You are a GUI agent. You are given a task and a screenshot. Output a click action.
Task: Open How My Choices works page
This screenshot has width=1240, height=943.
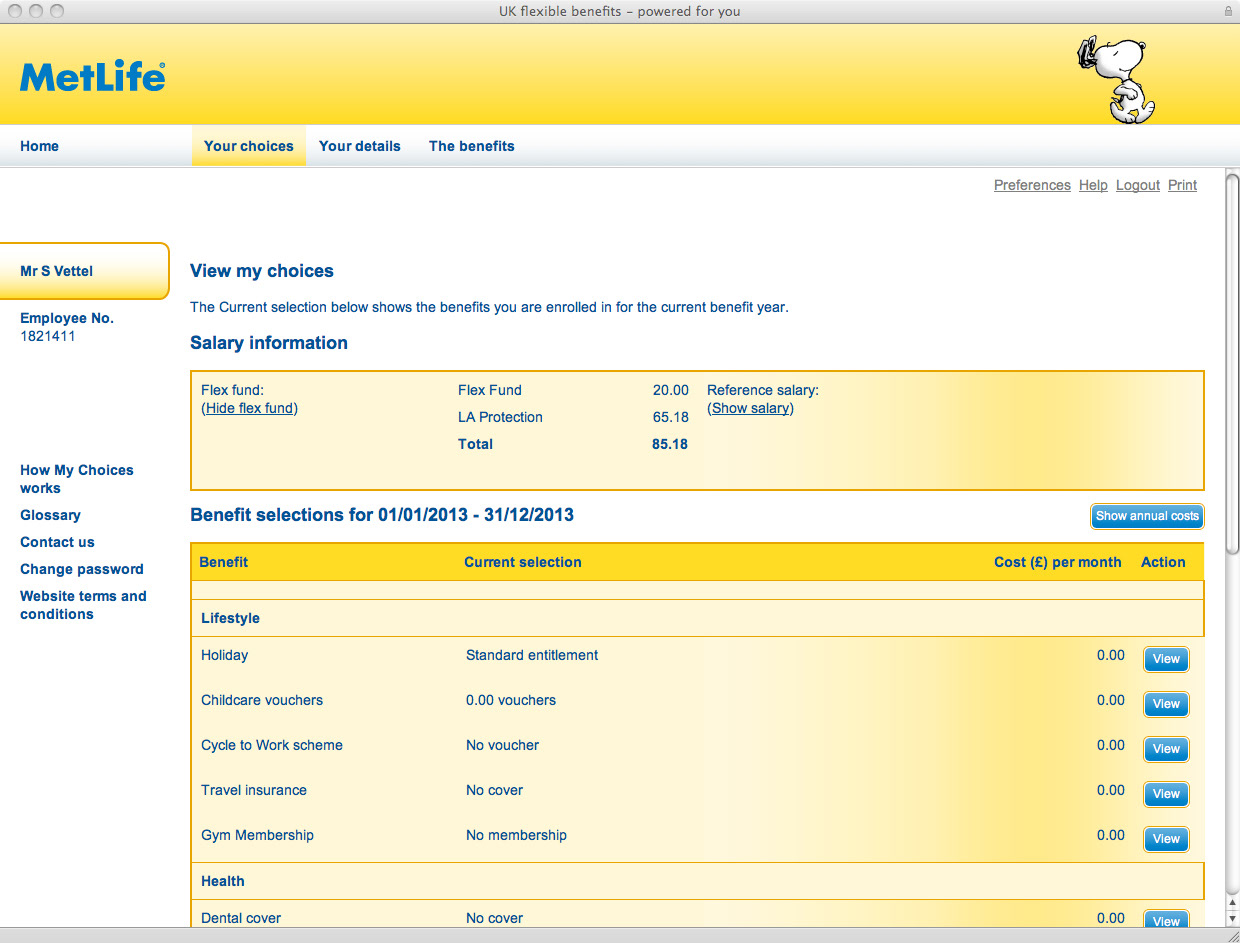point(77,479)
